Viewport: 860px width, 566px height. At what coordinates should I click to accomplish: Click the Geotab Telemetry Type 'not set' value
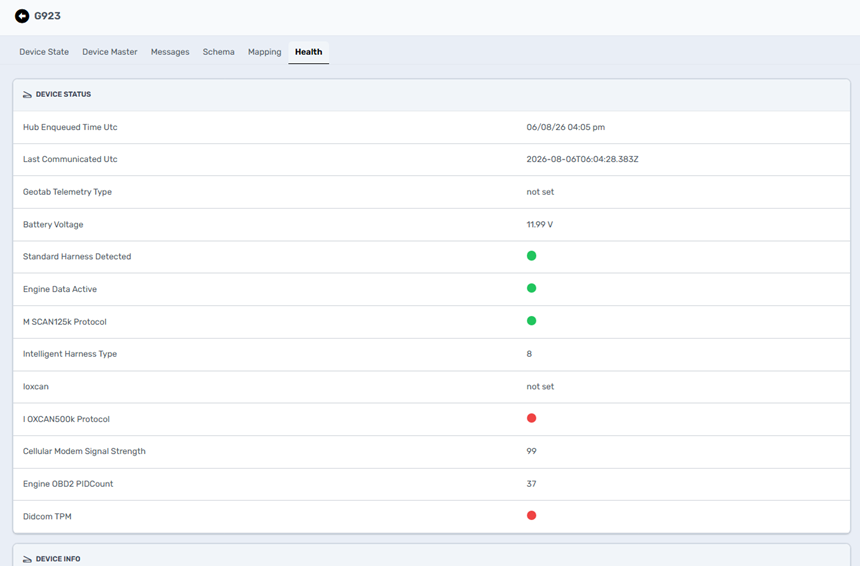coord(540,192)
